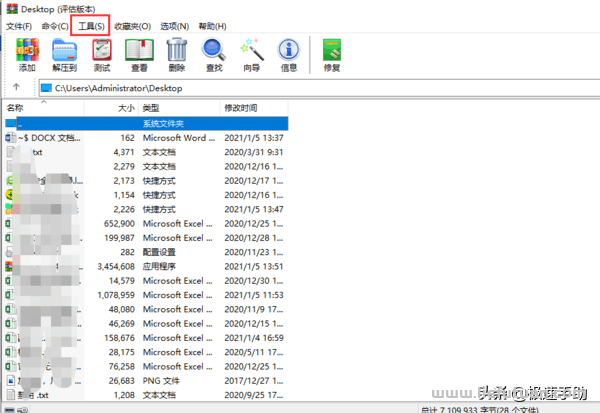
Task: Select the Excel row sized 1,078,959
Action: pyautogui.click(x=147, y=295)
